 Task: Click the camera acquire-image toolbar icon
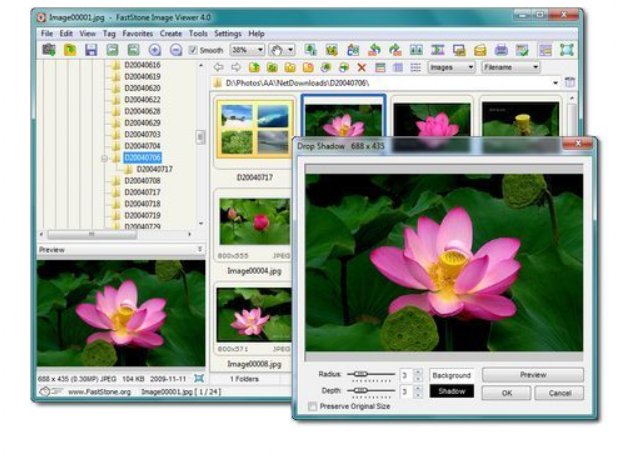tap(49, 50)
